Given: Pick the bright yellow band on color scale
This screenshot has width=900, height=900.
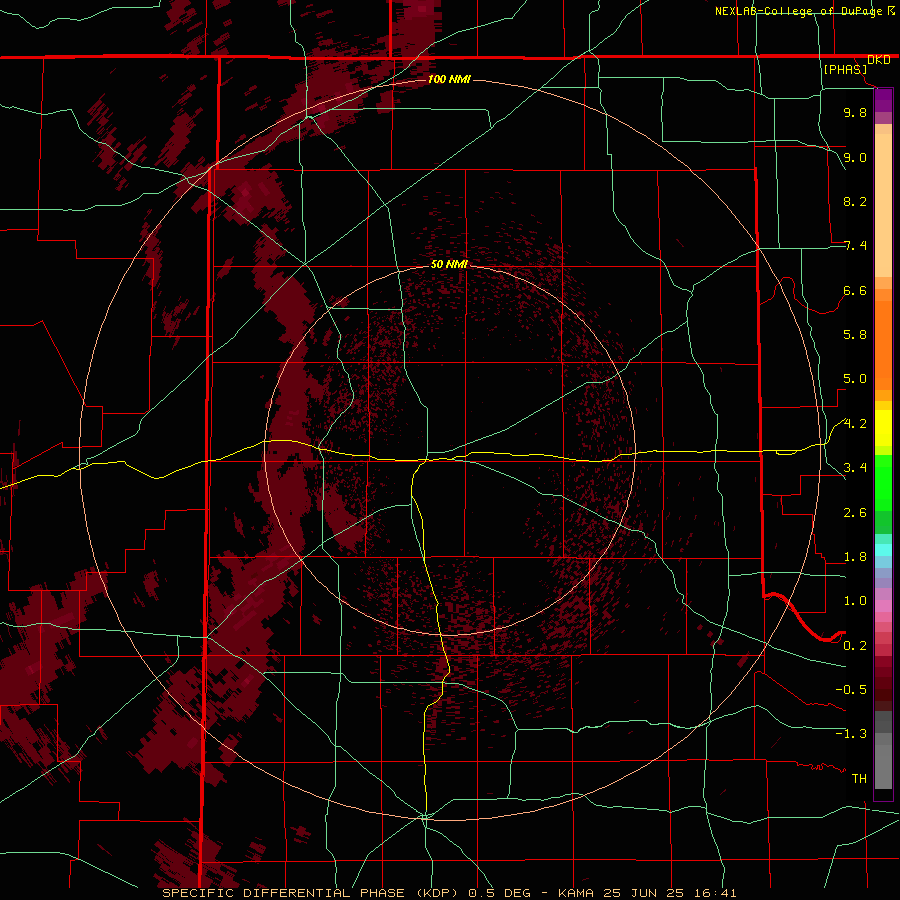Looking at the screenshot, I should 883,428.
